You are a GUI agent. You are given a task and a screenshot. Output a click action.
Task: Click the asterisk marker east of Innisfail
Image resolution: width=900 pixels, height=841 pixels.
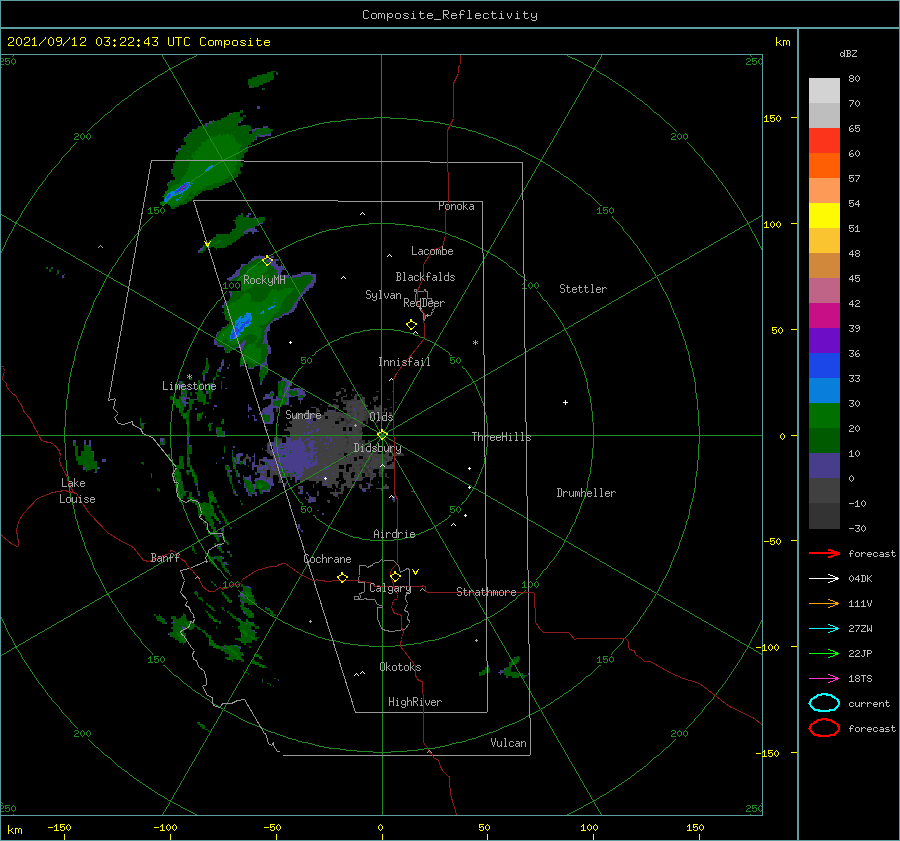point(475,343)
